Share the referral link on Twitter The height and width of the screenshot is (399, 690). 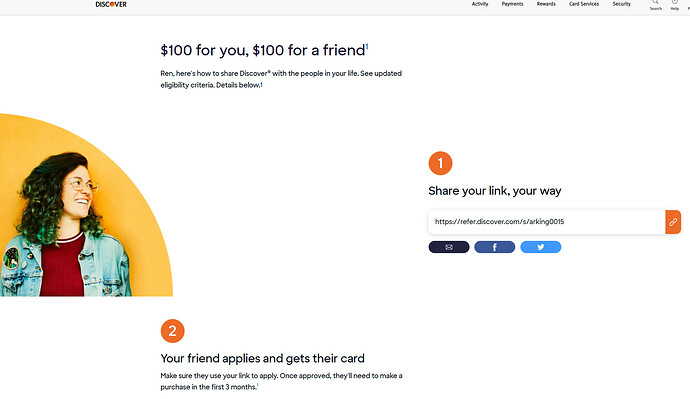point(540,247)
